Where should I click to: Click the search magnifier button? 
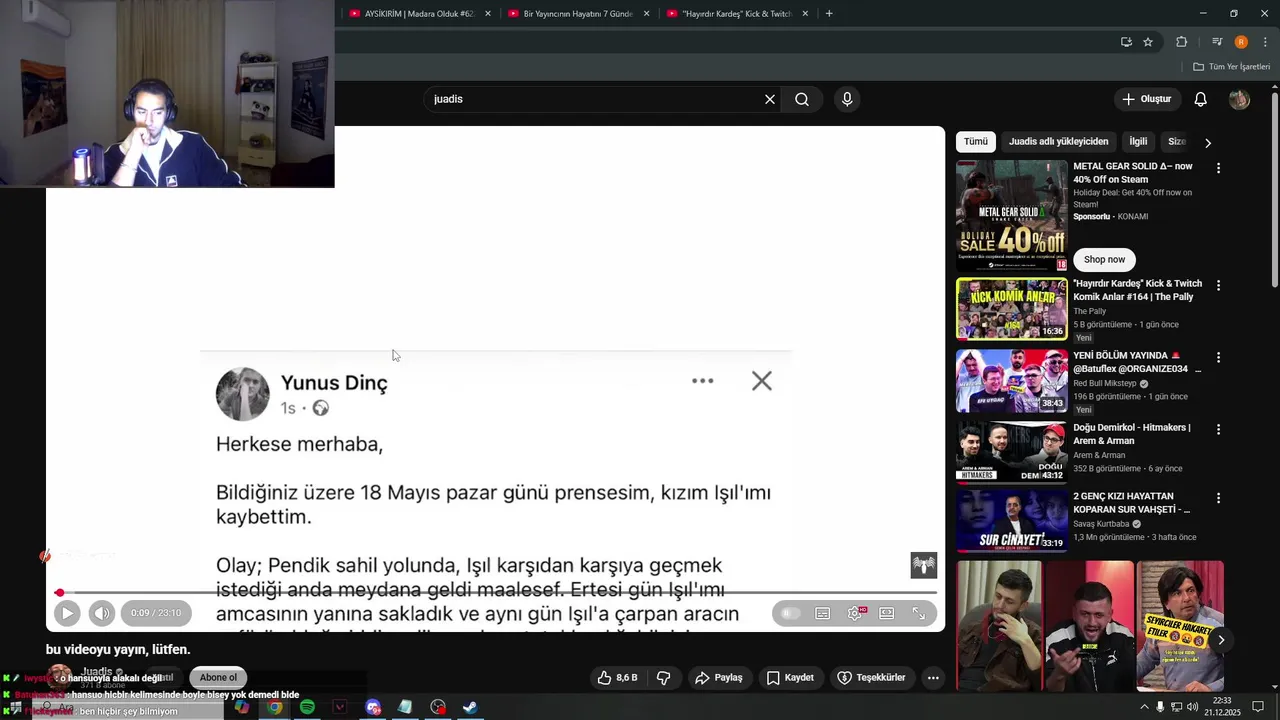coord(802,99)
